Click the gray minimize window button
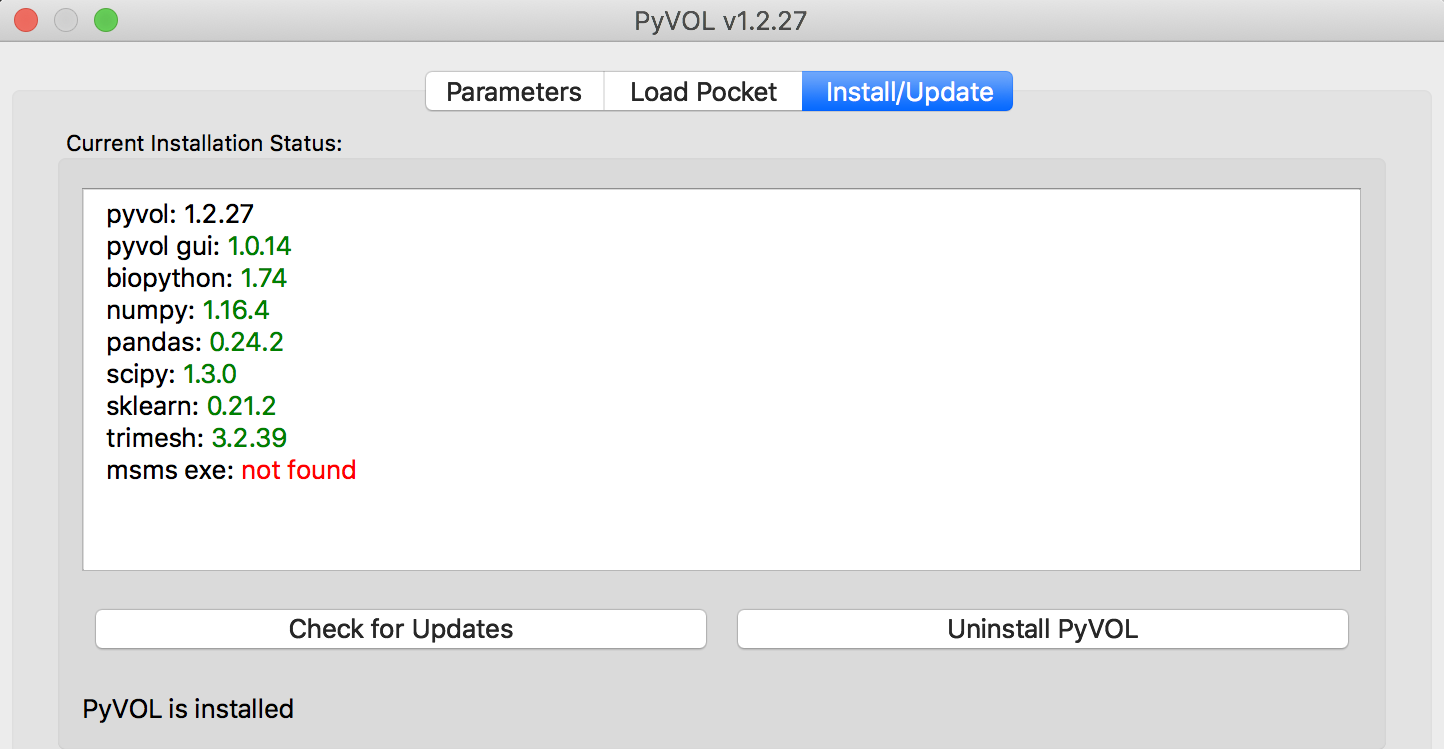1444x749 pixels. point(66,20)
